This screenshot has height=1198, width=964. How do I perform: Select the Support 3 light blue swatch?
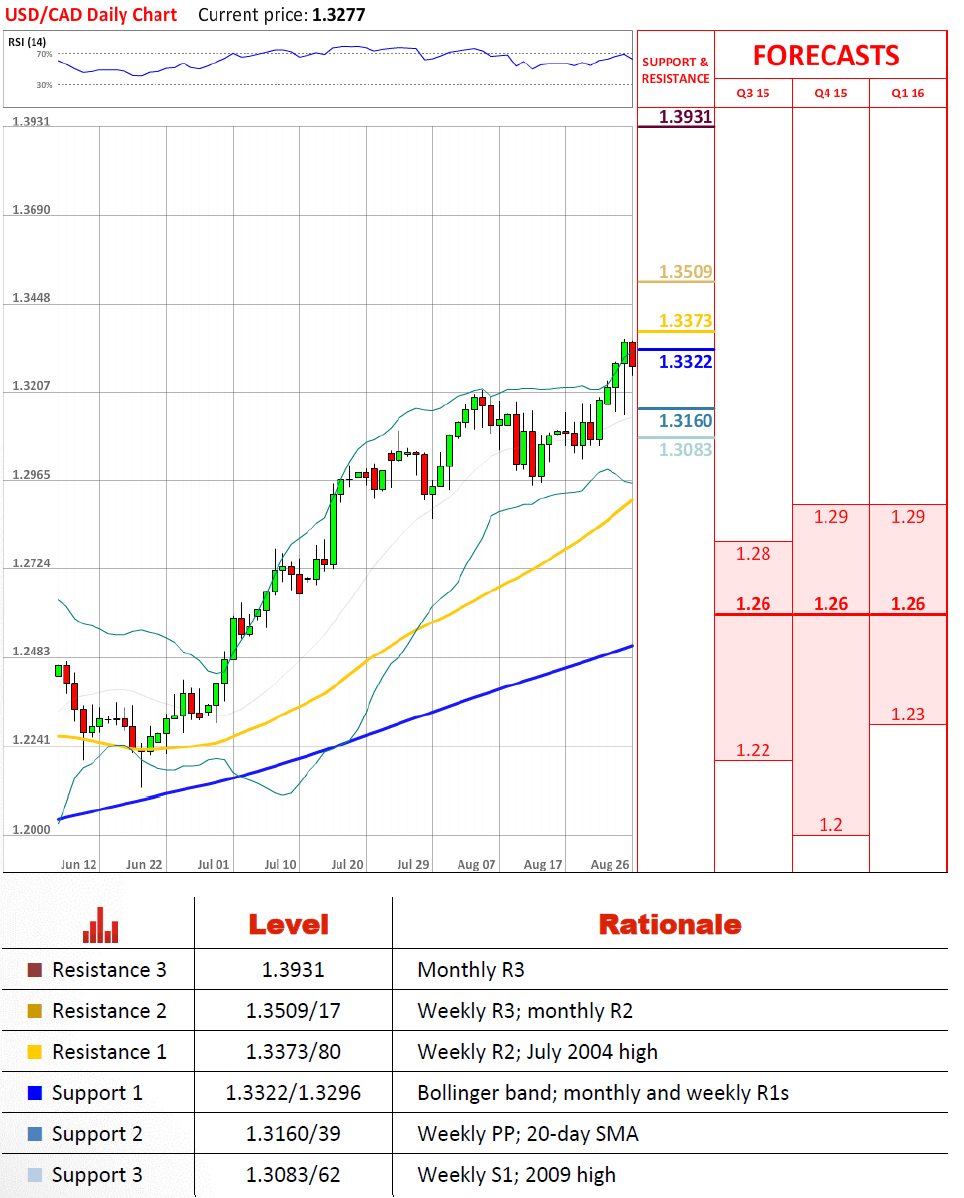(35, 1175)
